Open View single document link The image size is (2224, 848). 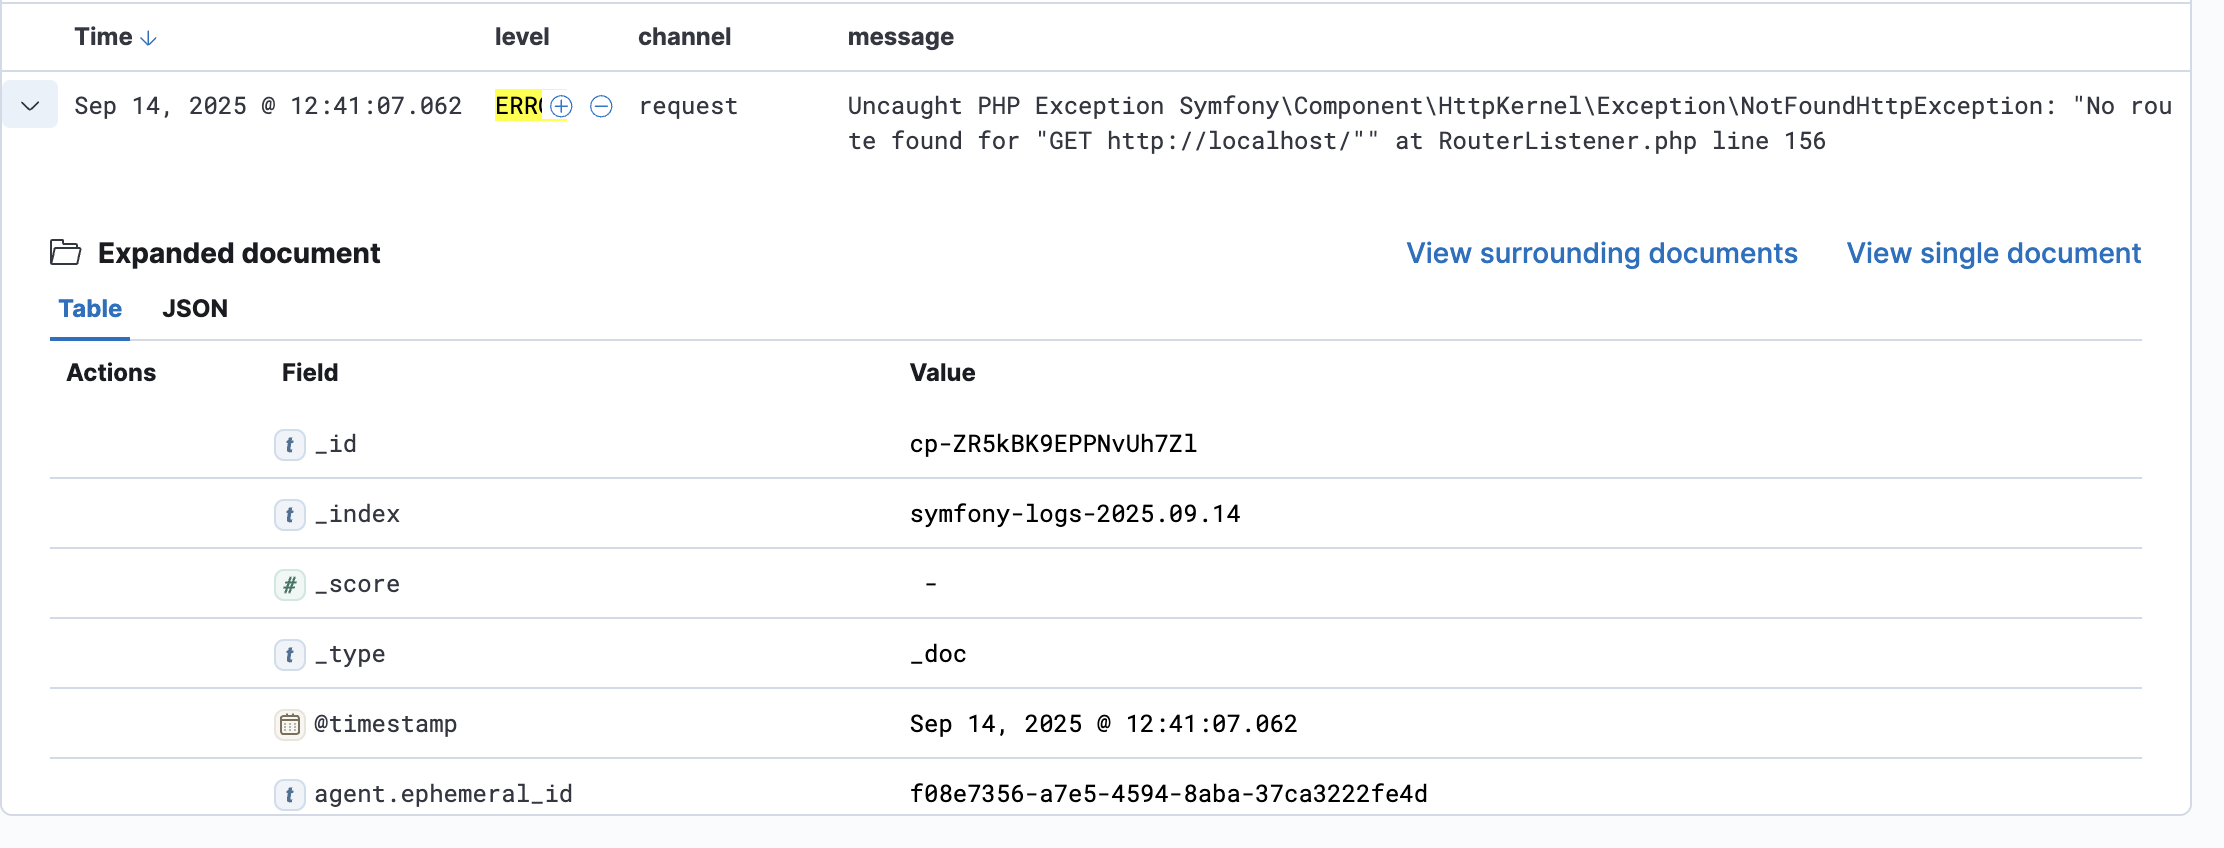[x=1993, y=253]
